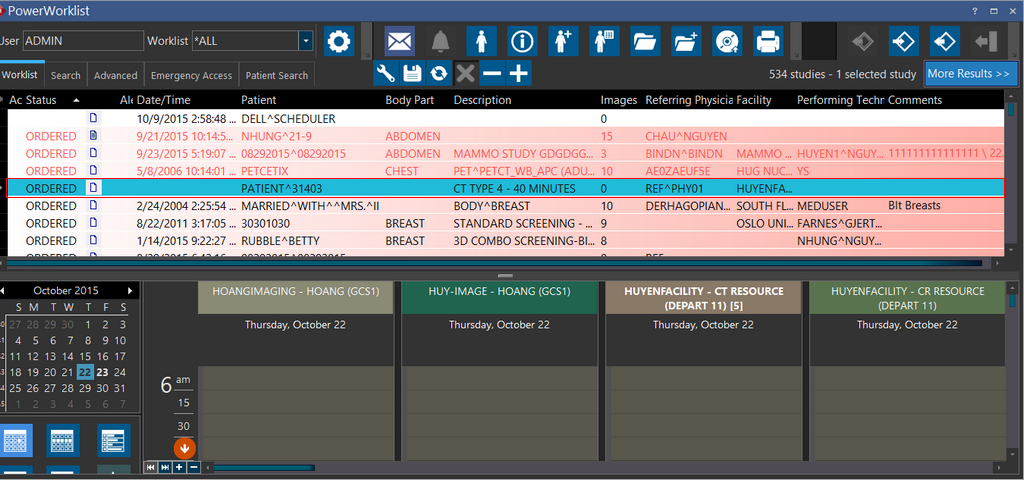Switch to the Emergency Access tab
The width and height of the screenshot is (1024, 480).
click(191, 75)
